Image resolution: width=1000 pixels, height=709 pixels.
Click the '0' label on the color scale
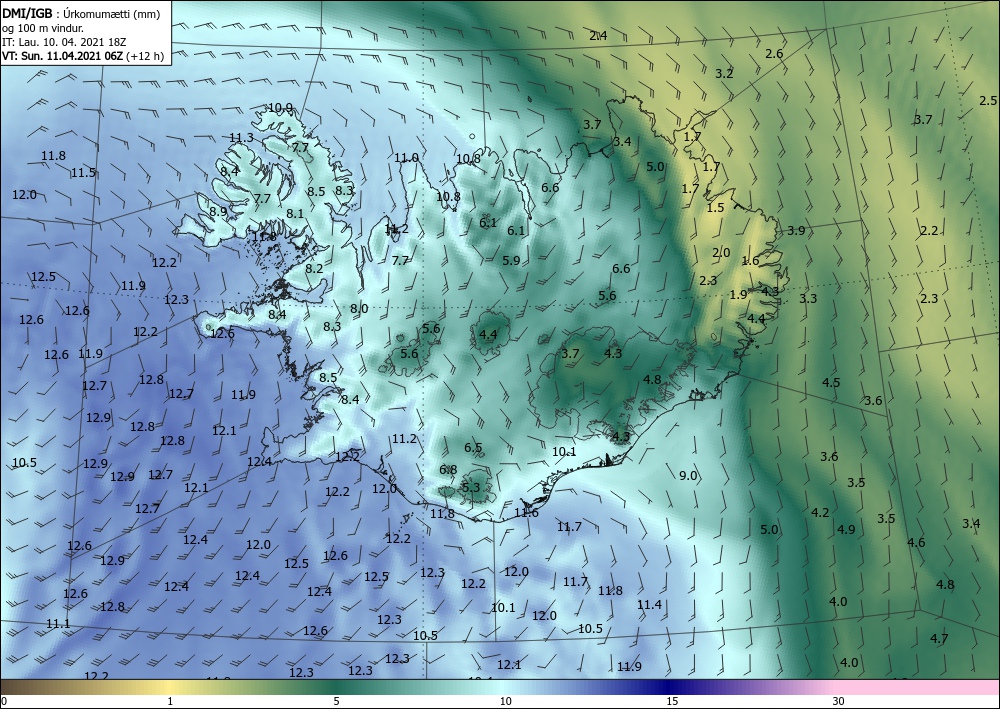(4, 701)
